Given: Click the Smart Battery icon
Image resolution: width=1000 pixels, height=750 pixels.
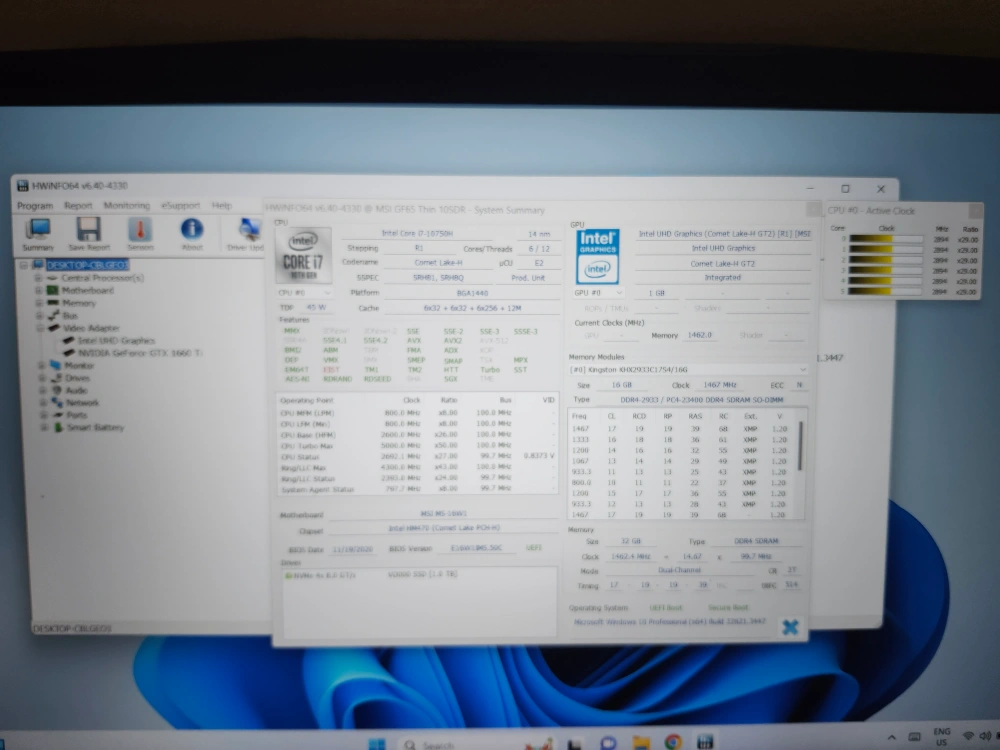Looking at the screenshot, I should point(59,427).
